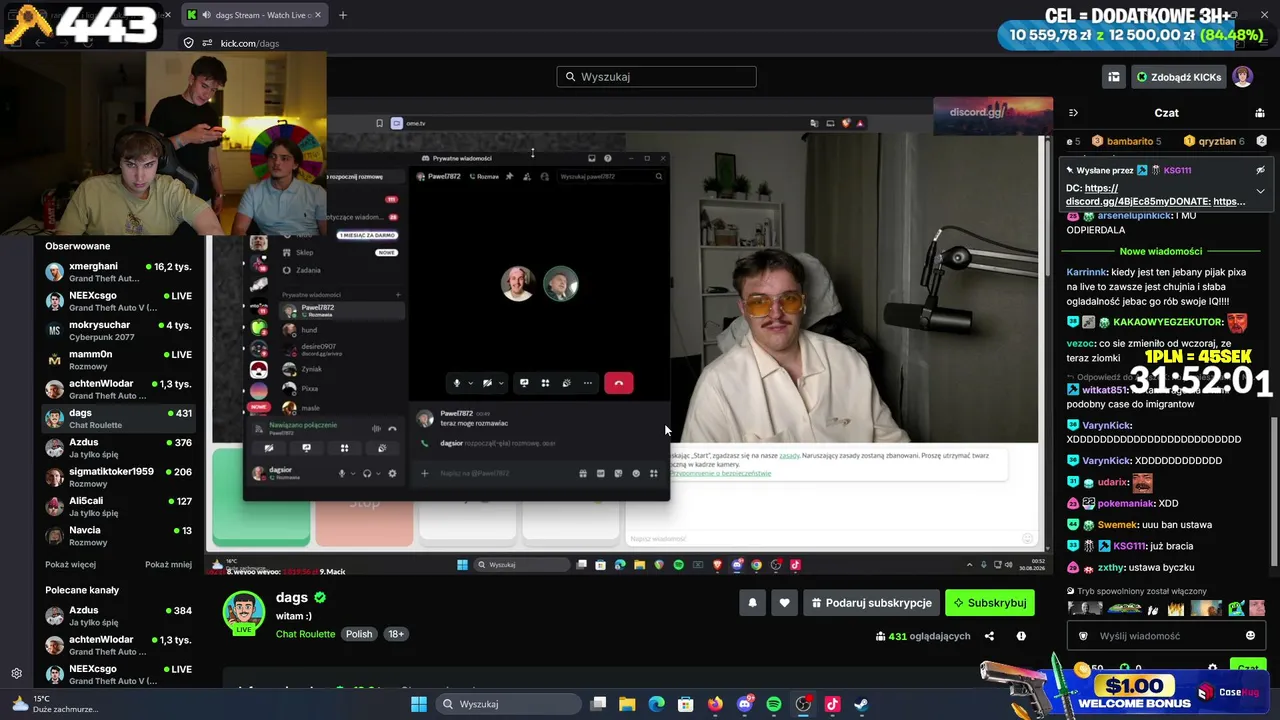Collapse the chat panel
Image resolution: width=1280 pixels, height=720 pixels.
pyautogui.click(x=1073, y=113)
